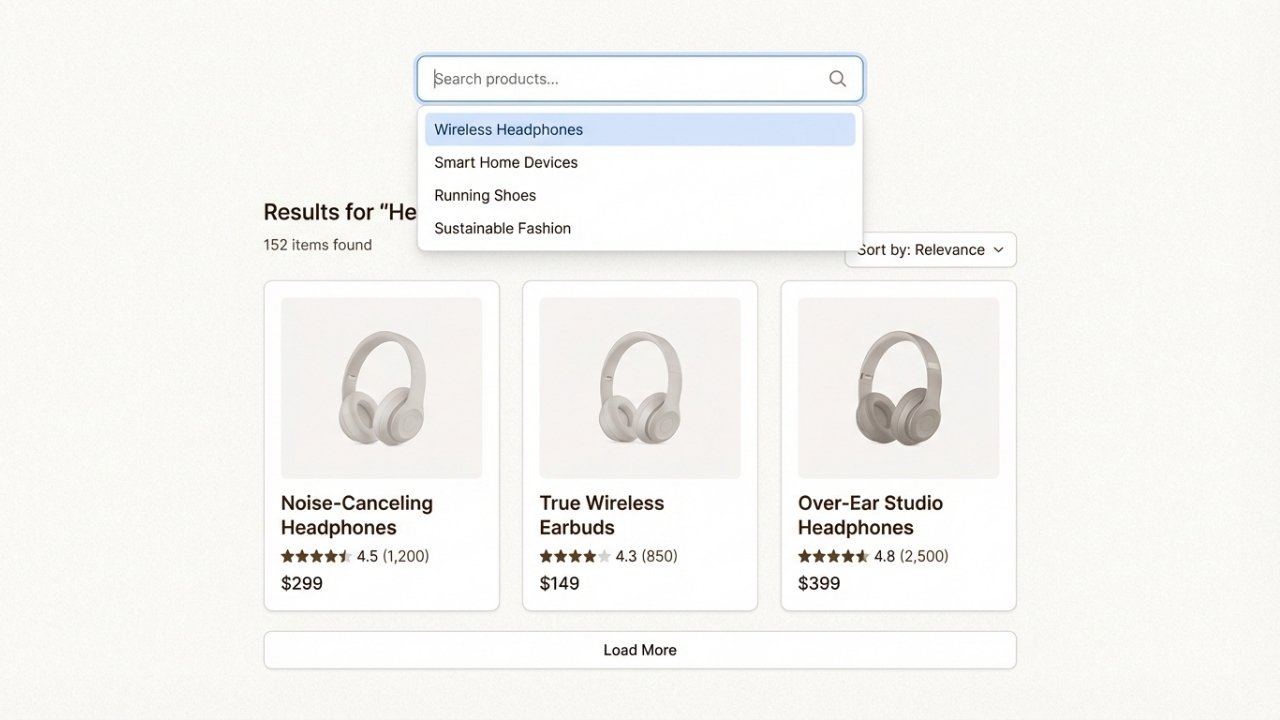The width and height of the screenshot is (1280, 720).
Task: Open the Over-Ear Studio Headphones product image
Action: click(x=898, y=388)
